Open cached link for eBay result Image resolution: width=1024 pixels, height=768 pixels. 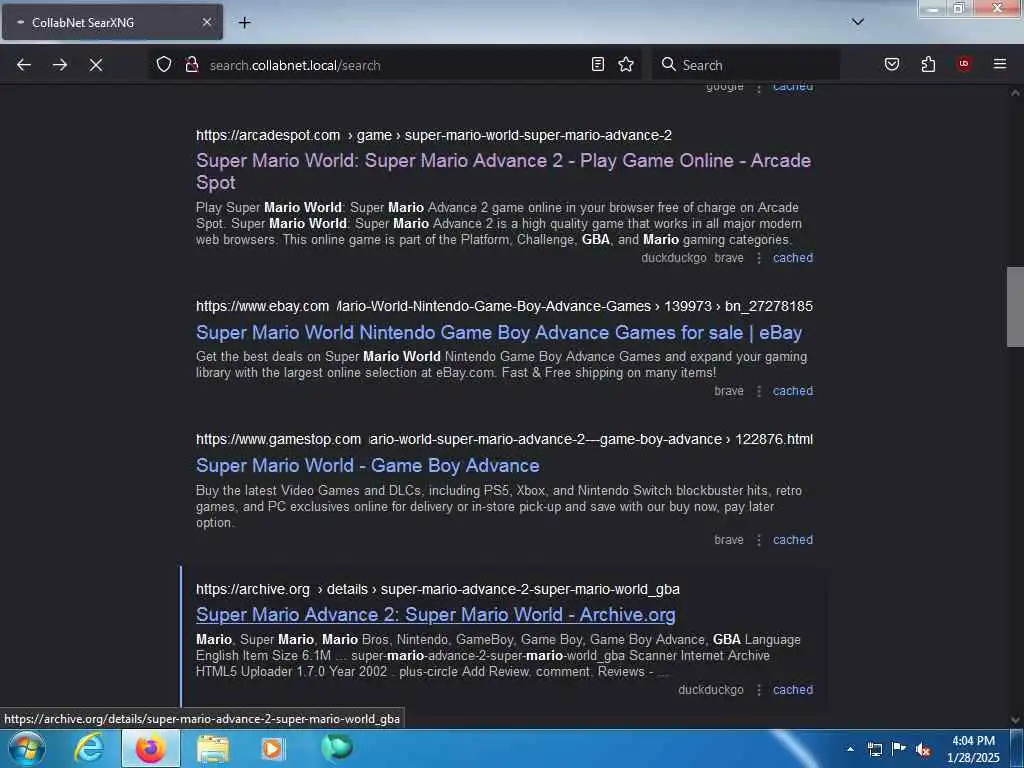[x=793, y=391]
